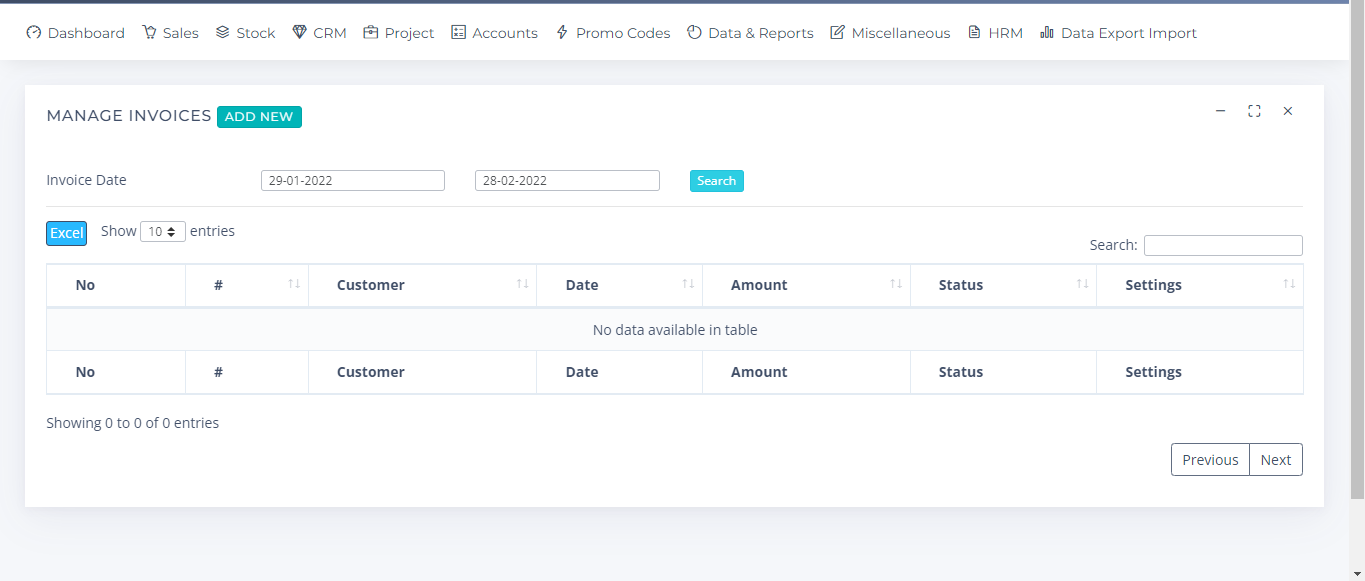Image resolution: width=1365 pixels, height=581 pixels.
Task: Minimize the Manage Invoices panel
Action: 1220,111
